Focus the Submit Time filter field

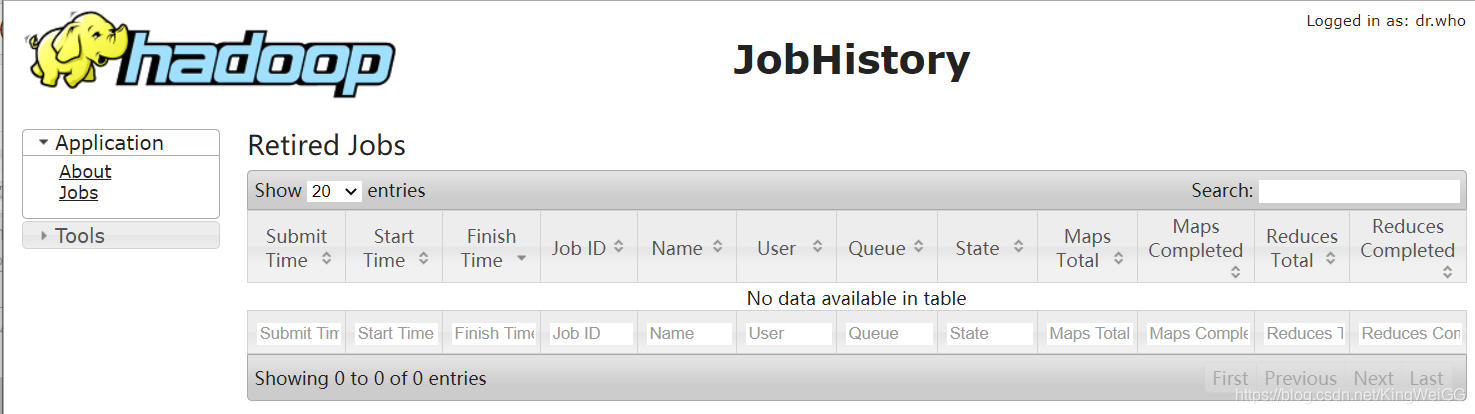[298, 334]
